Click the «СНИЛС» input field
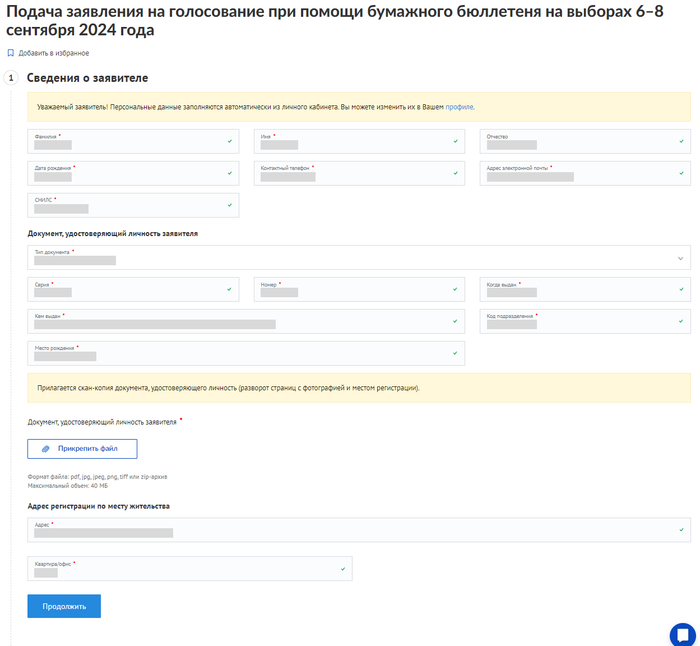The width and height of the screenshot is (700, 646). click(132, 205)
